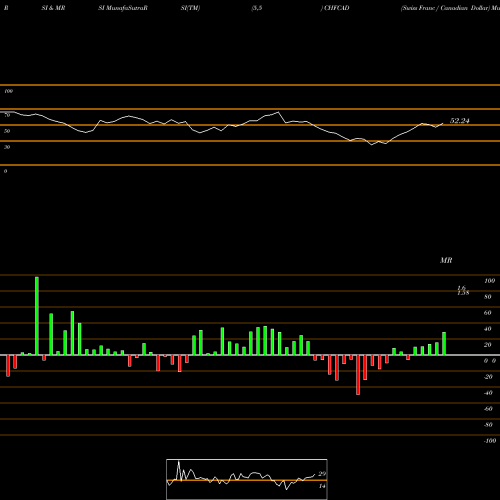This screenshot has width=500, height=500.
Task: Click the MR label above the histogram
Action: [446, 260]
